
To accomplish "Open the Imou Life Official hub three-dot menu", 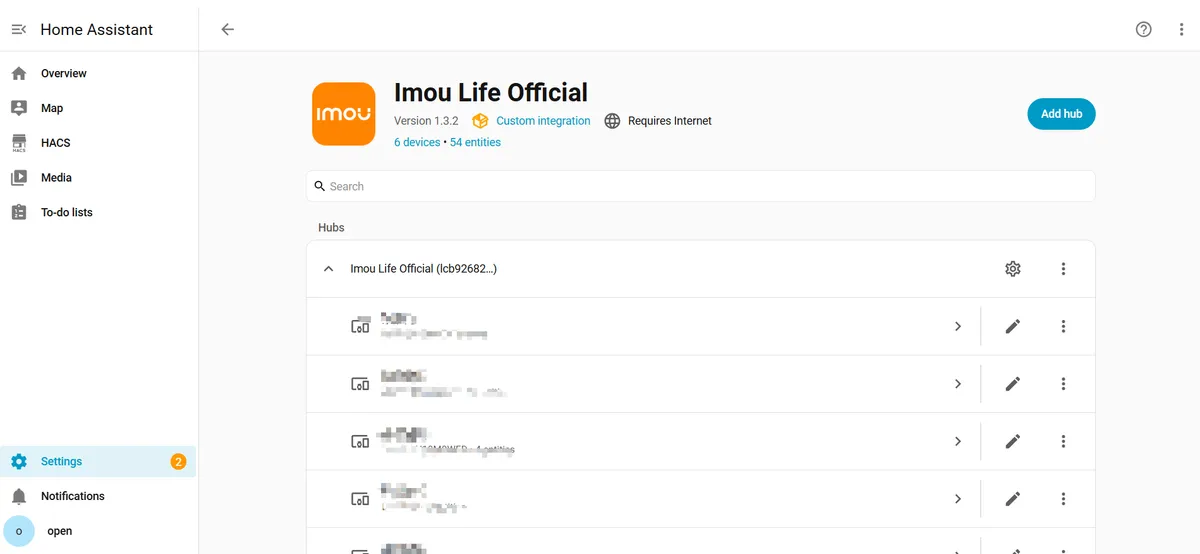I will click(1063, 269).
